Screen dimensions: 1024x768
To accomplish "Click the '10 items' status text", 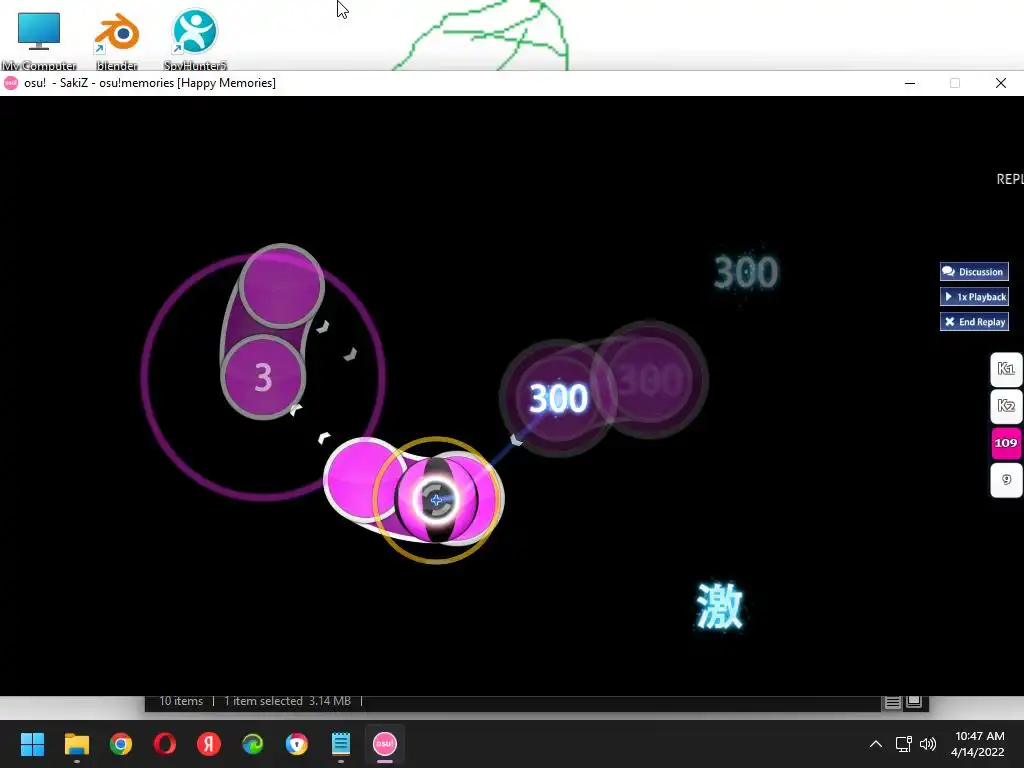I will coord(181,701).
